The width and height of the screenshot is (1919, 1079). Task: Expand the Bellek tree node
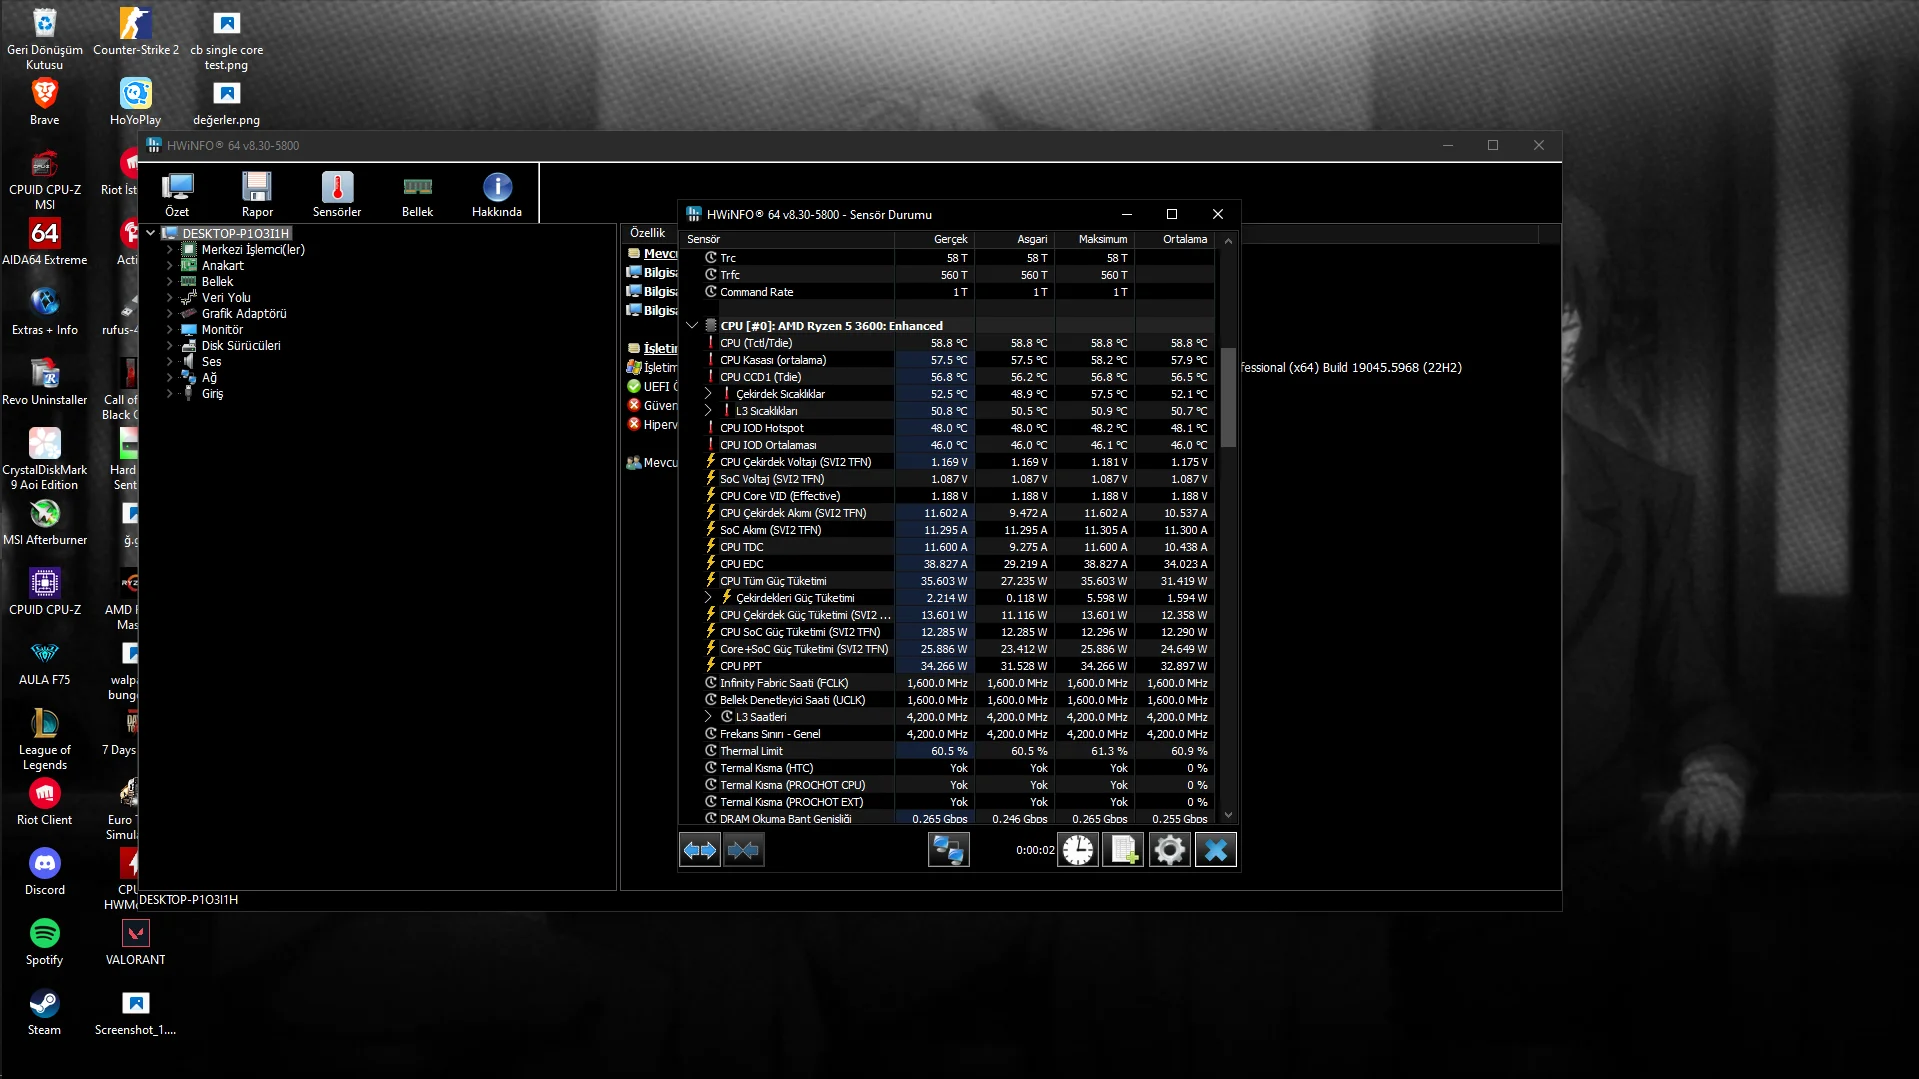coord(170,282)
